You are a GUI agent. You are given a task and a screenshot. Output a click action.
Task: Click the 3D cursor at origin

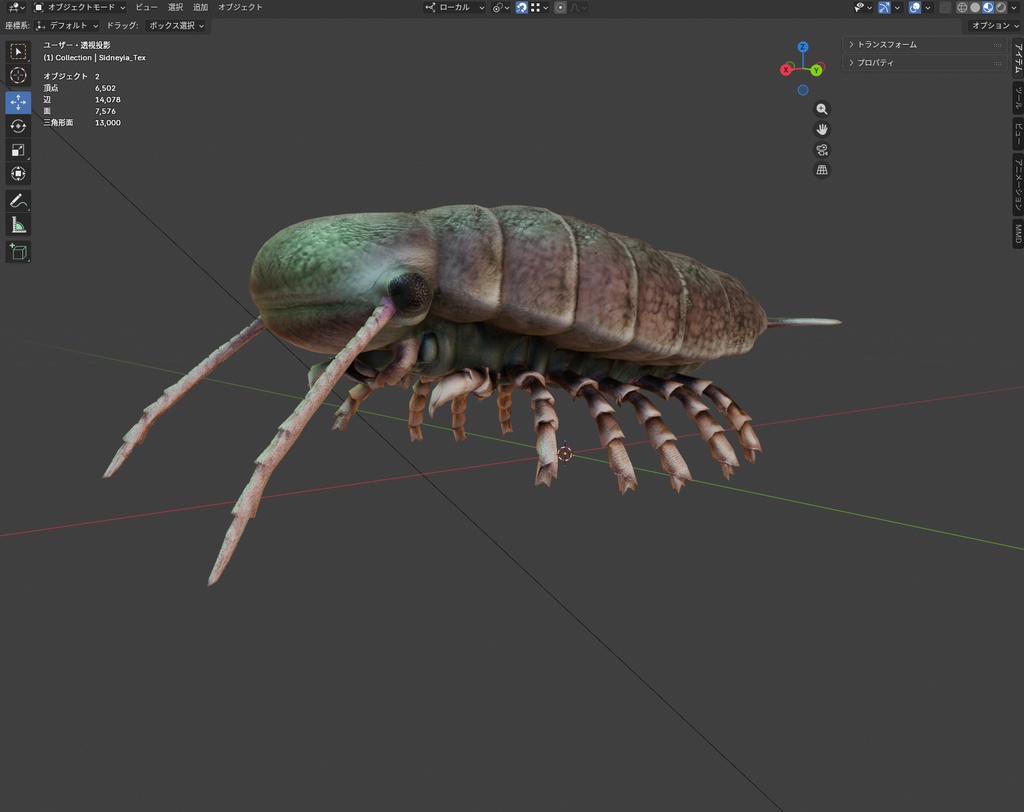pyautogui.click(x=565, y=453)
